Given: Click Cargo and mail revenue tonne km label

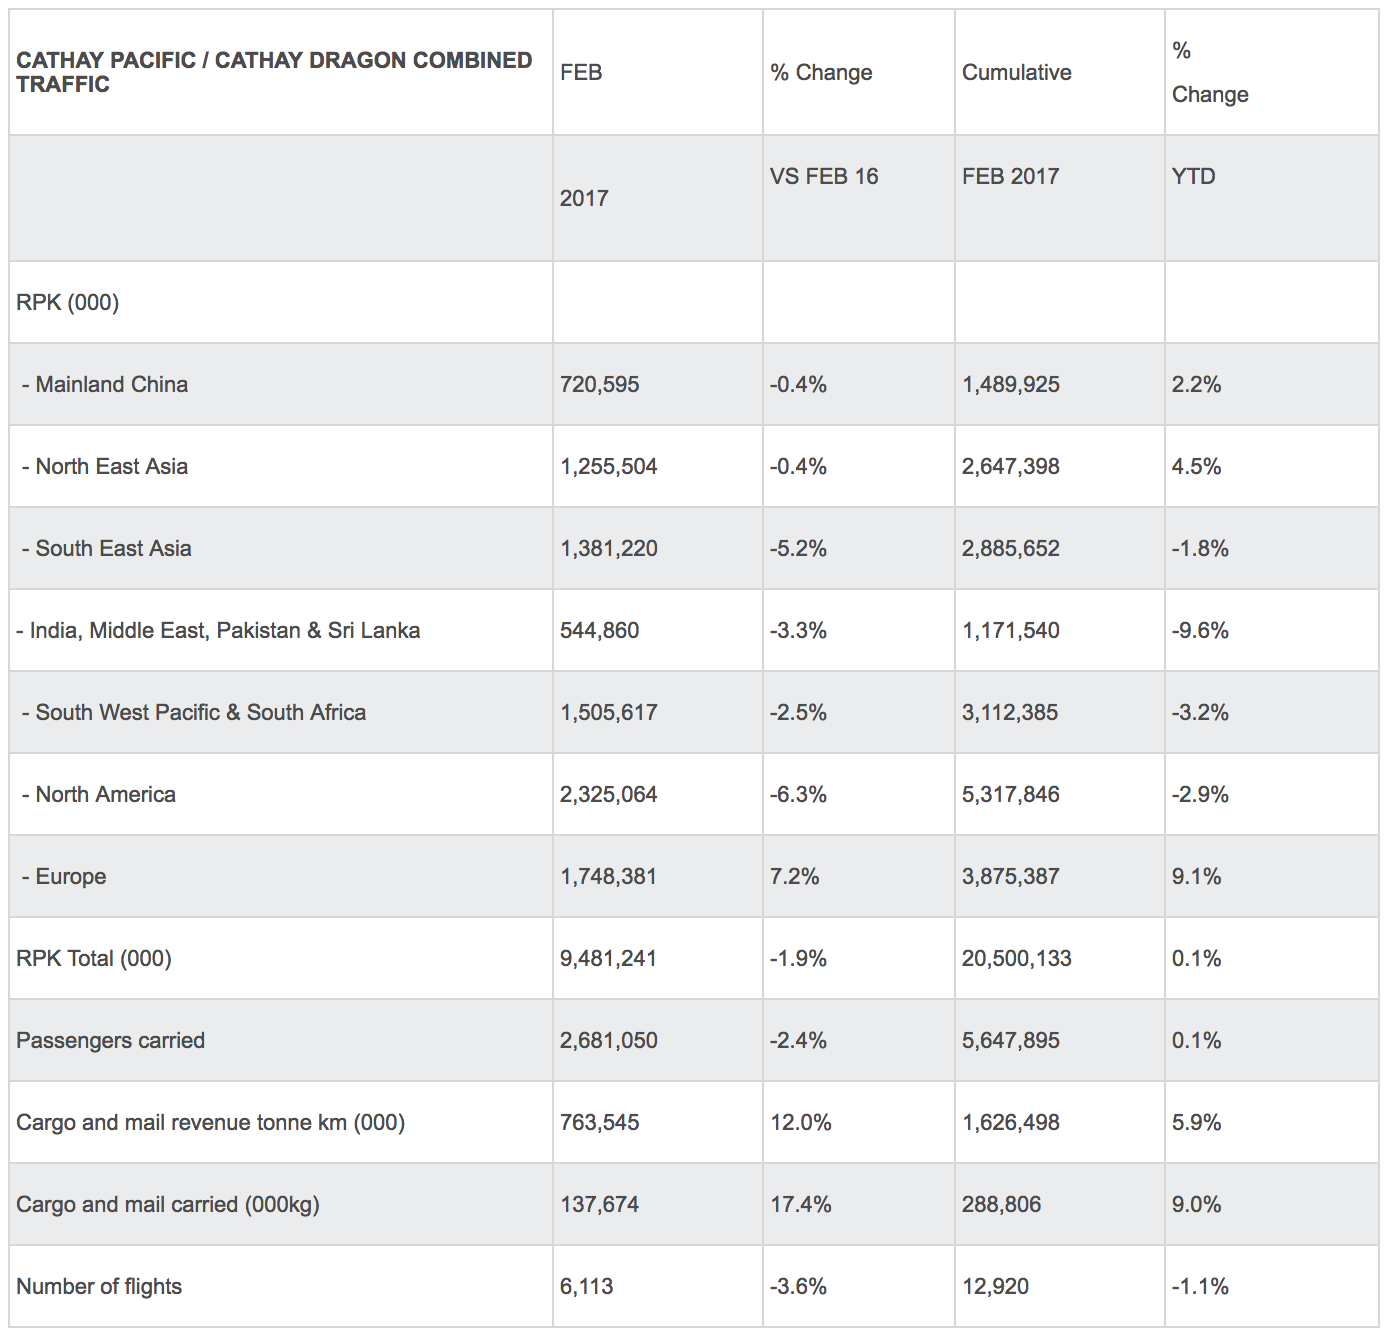Looking at the screenshot, I should coord(210,1122).
